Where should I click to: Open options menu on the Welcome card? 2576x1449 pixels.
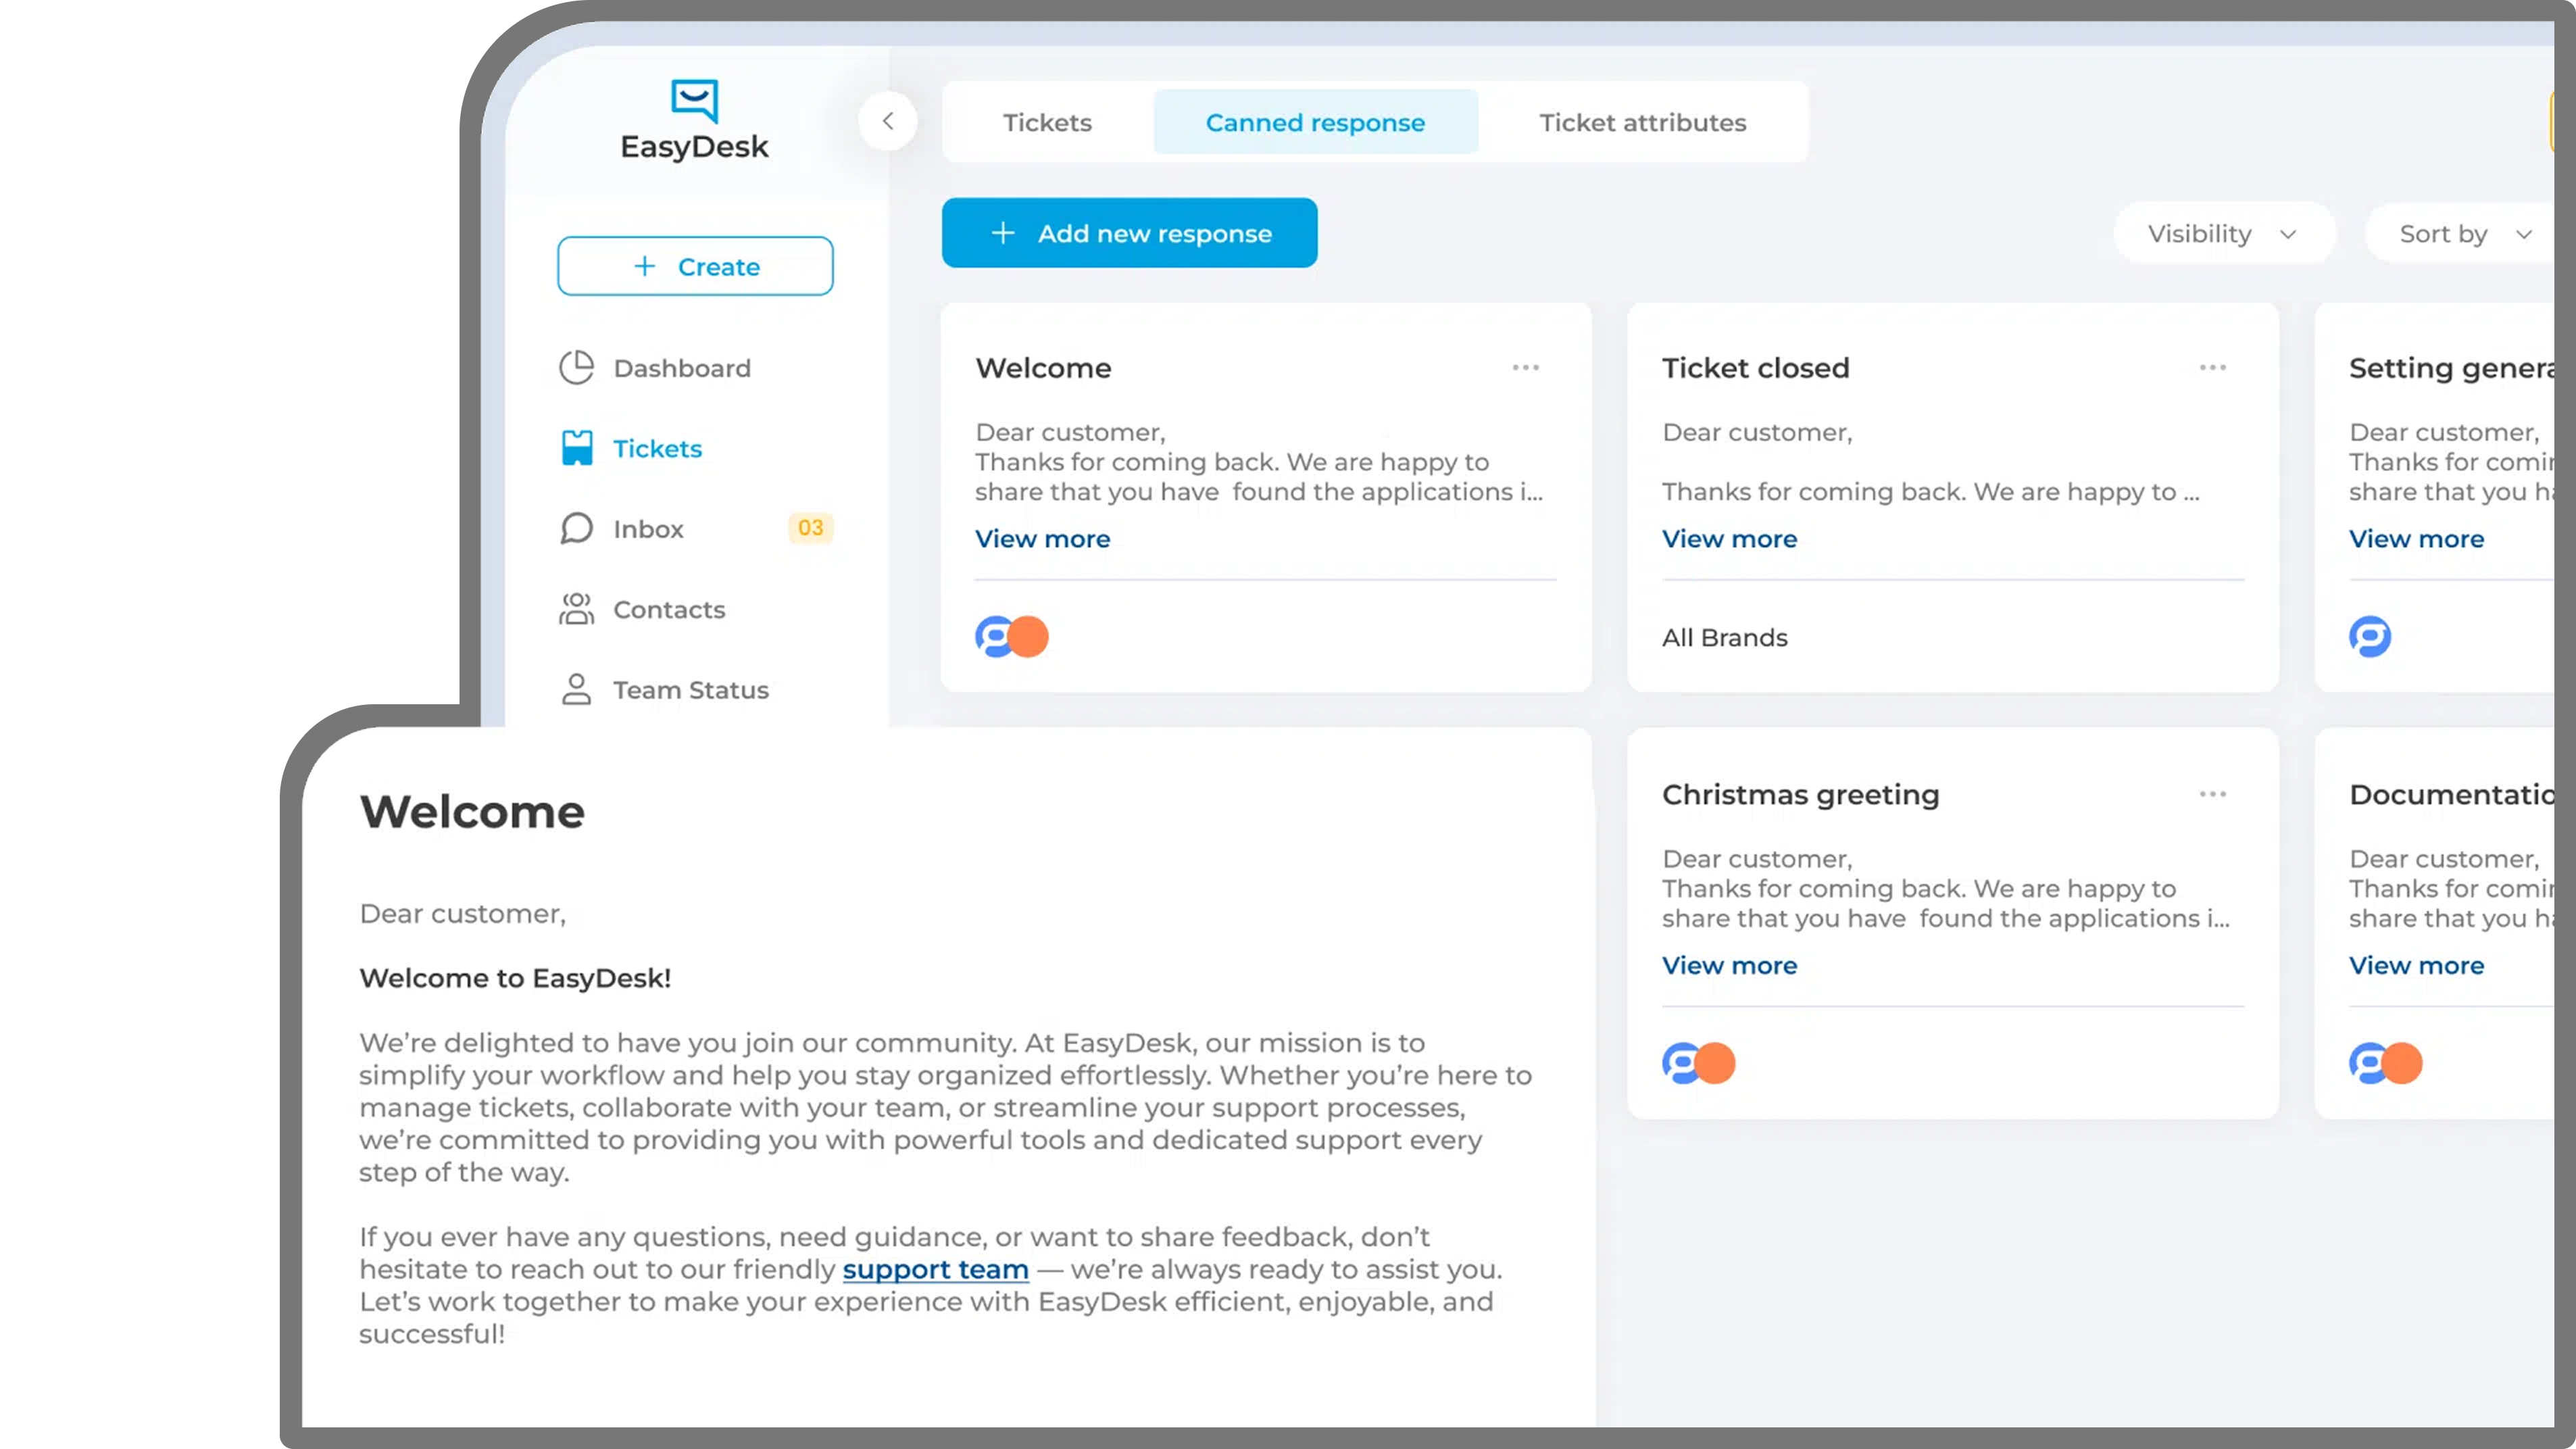[1525, 367]
